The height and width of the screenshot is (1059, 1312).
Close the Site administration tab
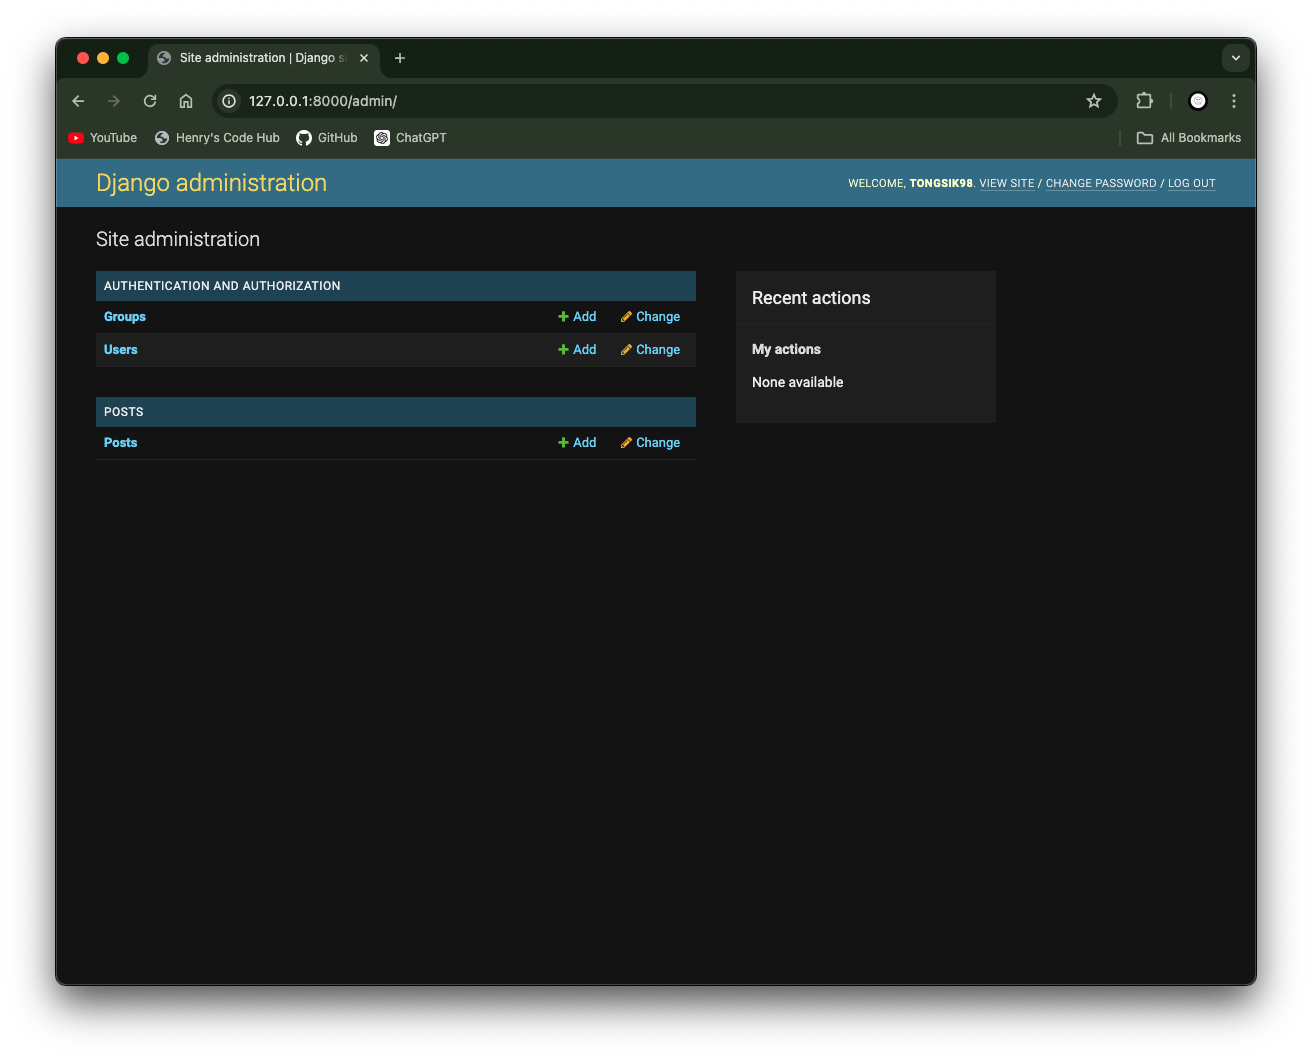click(364, 58)
